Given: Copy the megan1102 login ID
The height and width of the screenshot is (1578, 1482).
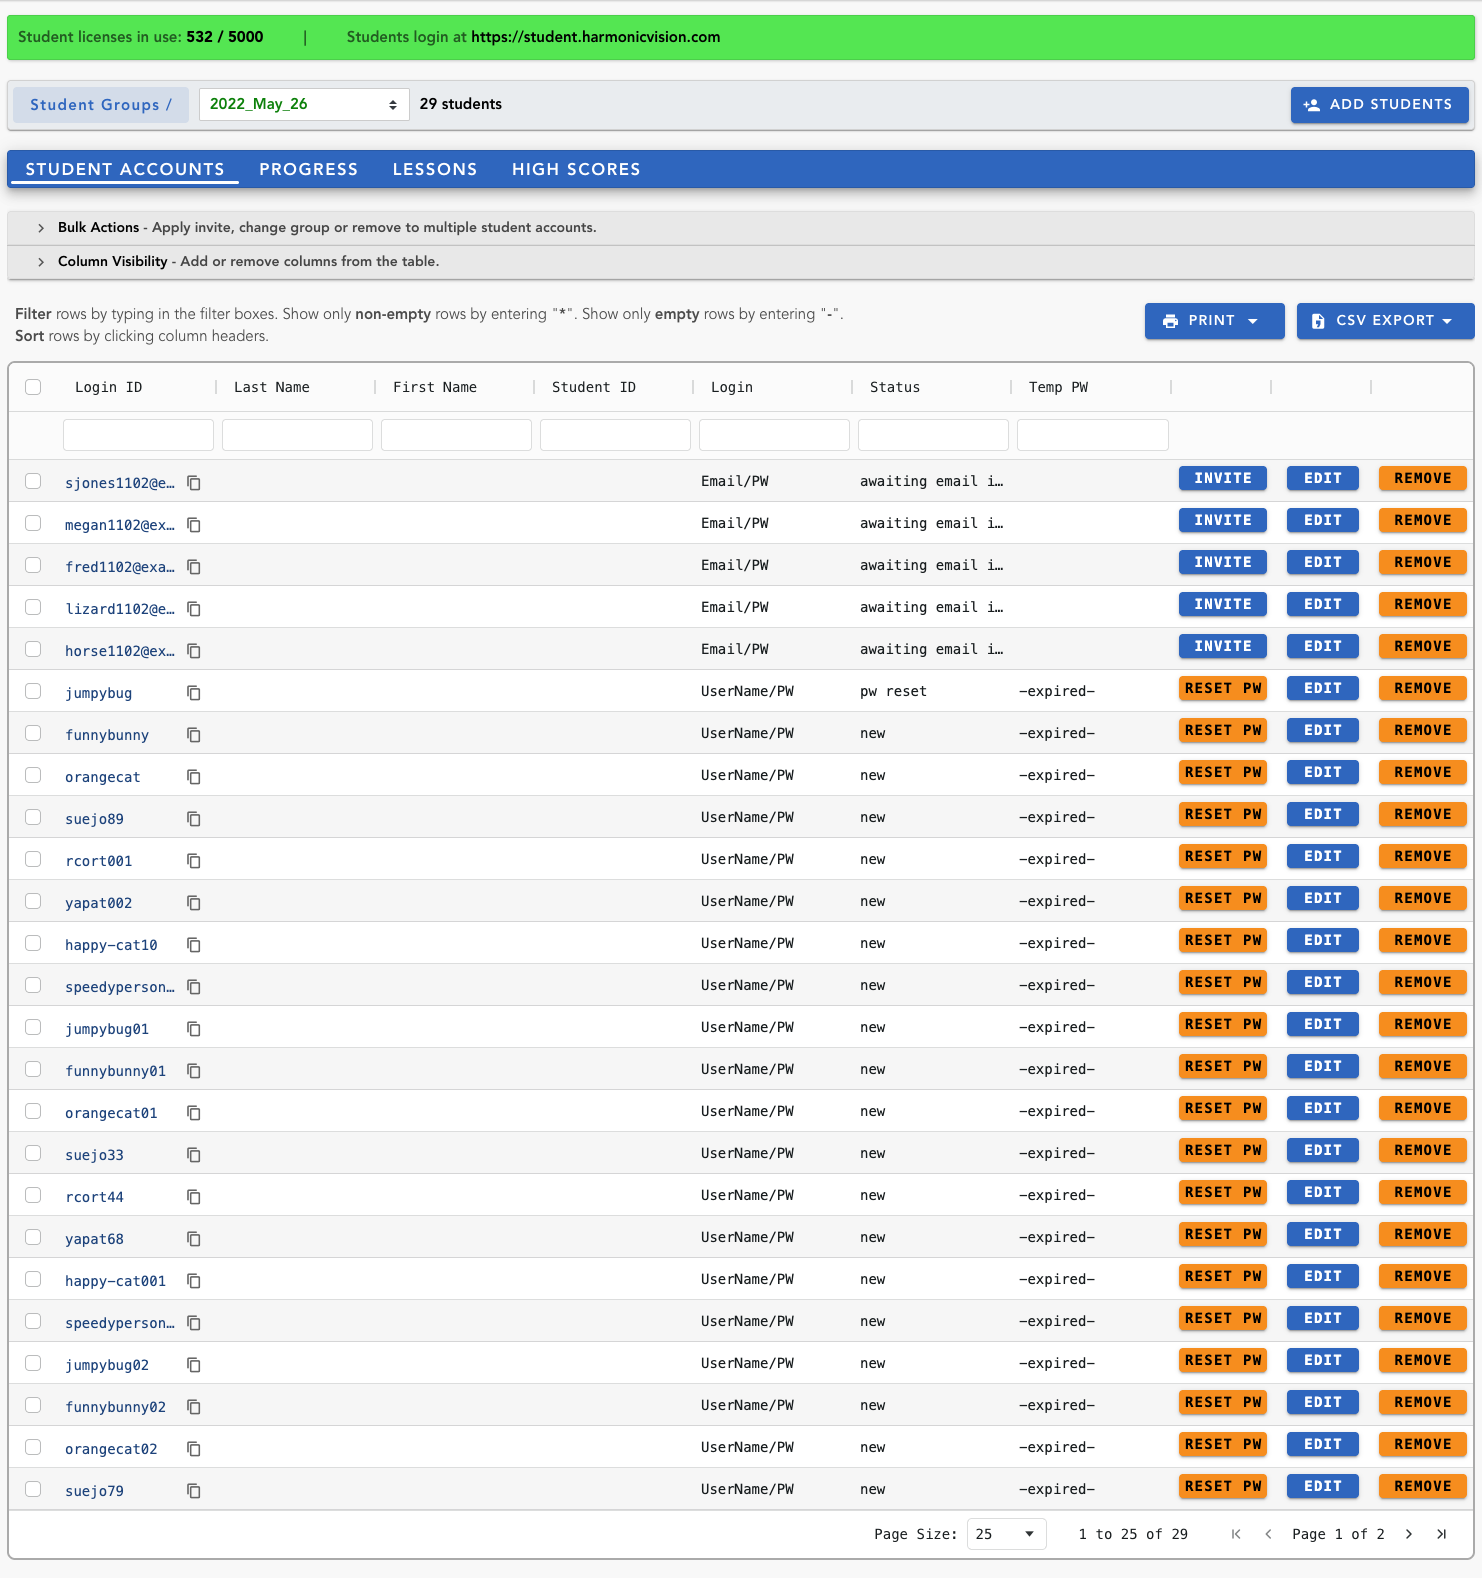Looking at the screenshot, I should click(x=194, y=525).
